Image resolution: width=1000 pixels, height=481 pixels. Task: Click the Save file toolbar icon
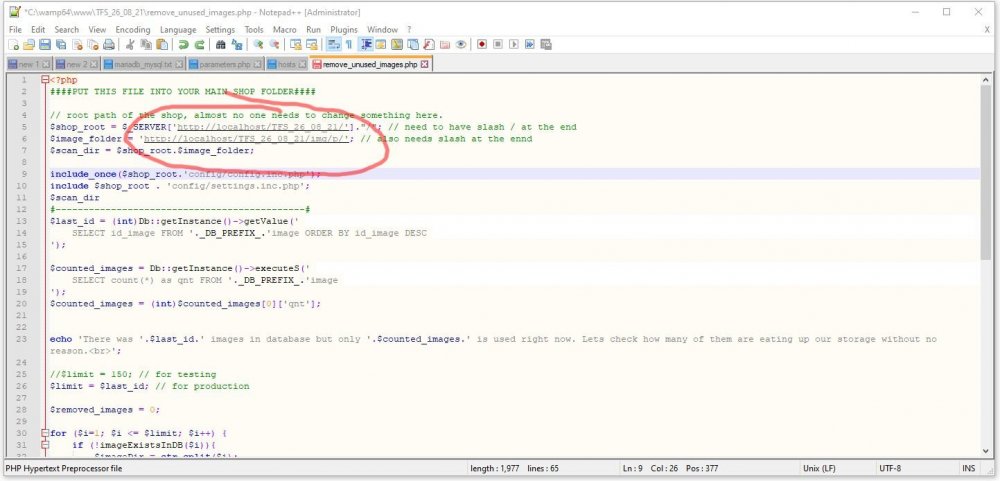pyautogui.click(x=45, y=45)
